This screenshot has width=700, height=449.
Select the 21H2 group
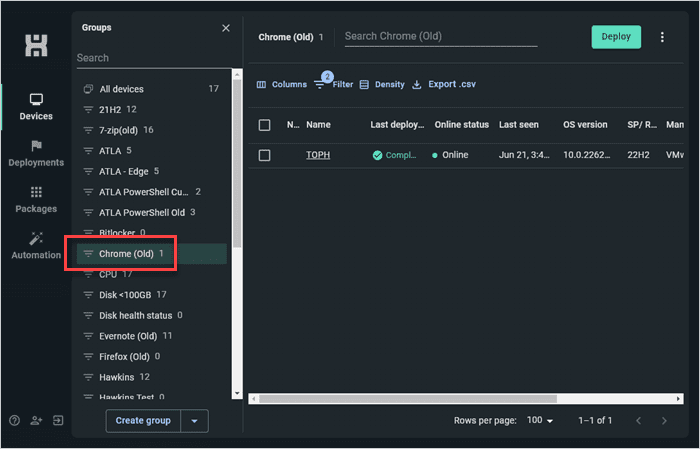[x=152, y=109]
